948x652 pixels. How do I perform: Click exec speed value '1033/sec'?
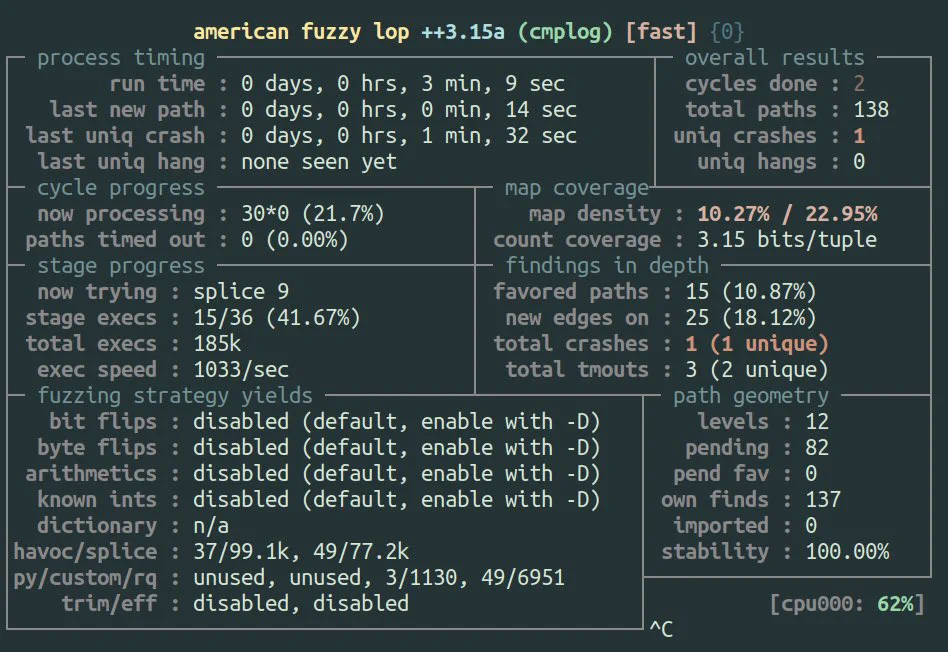[241, 370]
